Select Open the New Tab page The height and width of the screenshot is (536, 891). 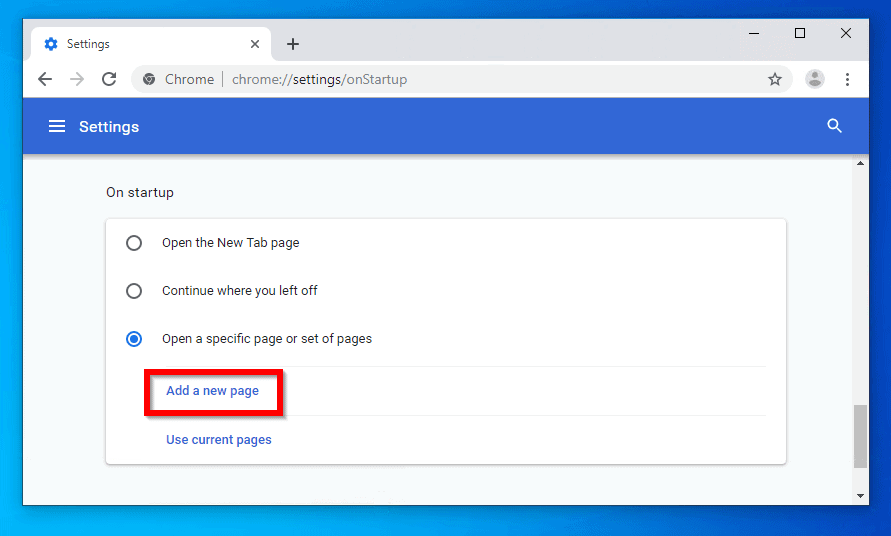click(134, 243)
